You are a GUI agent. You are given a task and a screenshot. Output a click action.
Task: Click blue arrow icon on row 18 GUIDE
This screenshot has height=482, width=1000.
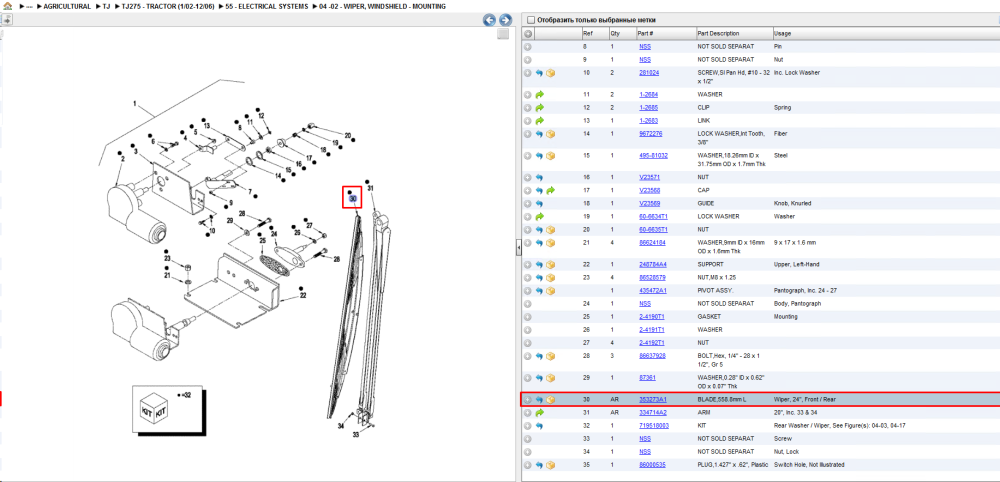[x=539, y=203]
